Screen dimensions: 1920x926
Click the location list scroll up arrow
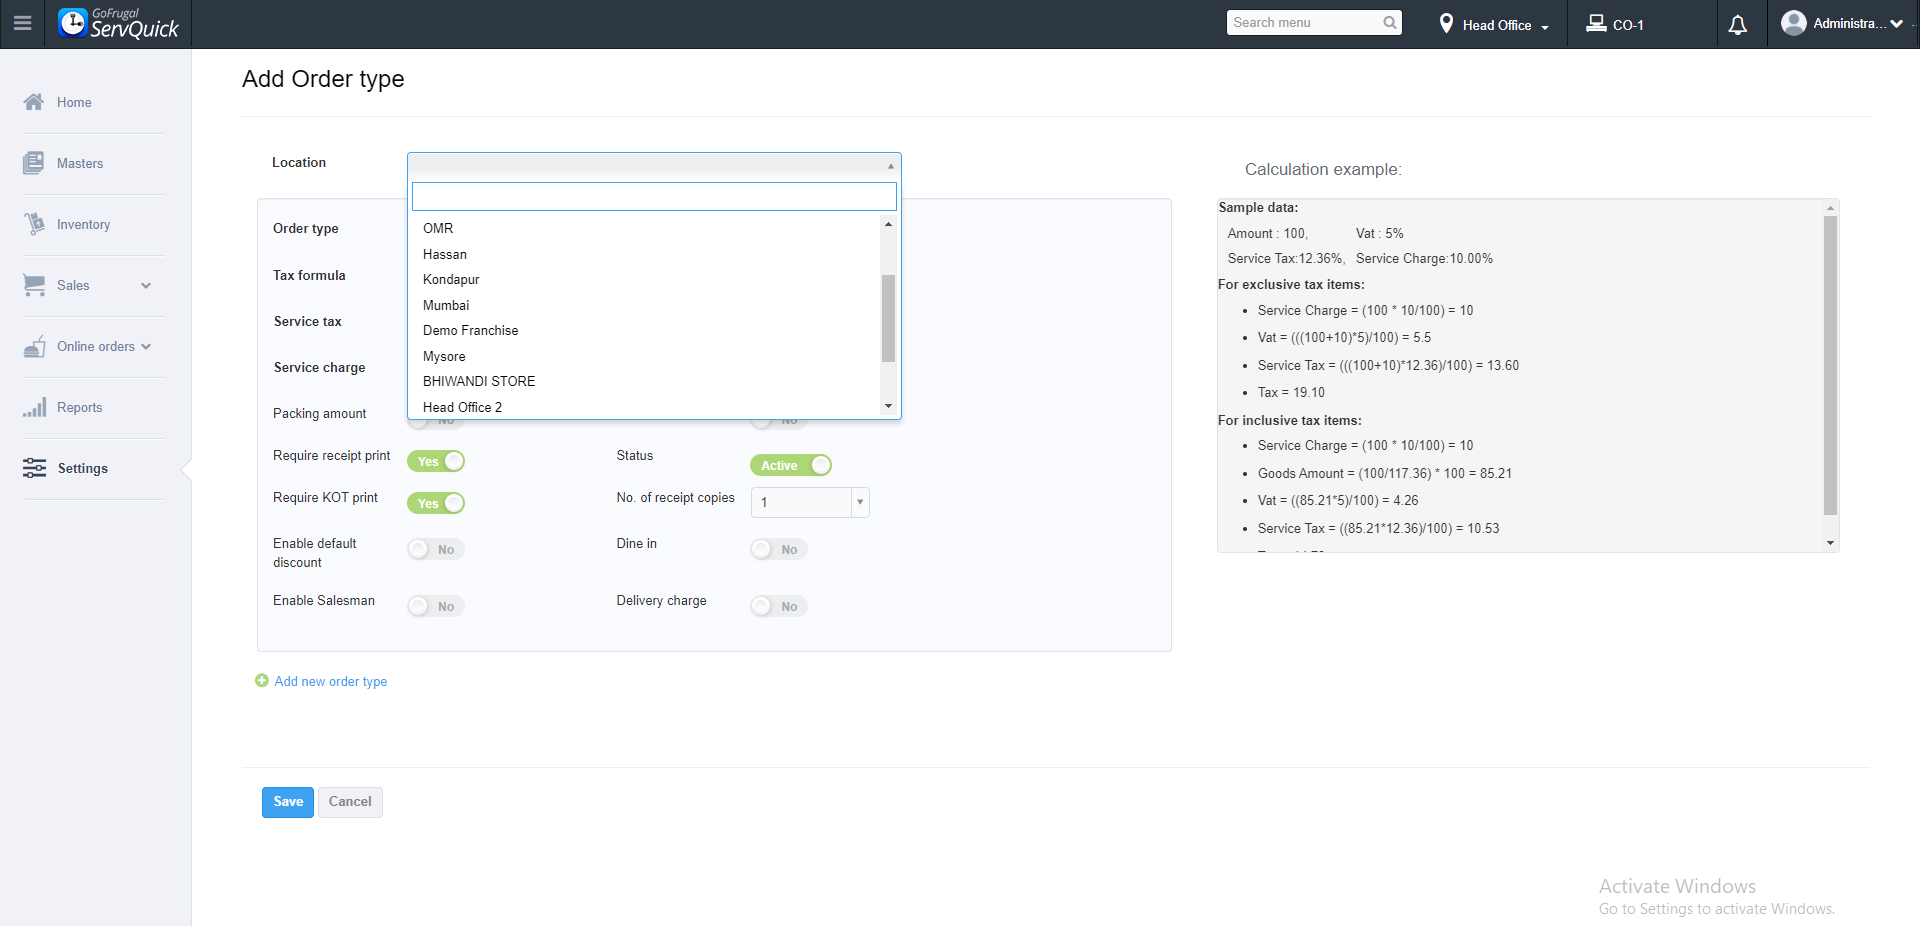[888, 224]
